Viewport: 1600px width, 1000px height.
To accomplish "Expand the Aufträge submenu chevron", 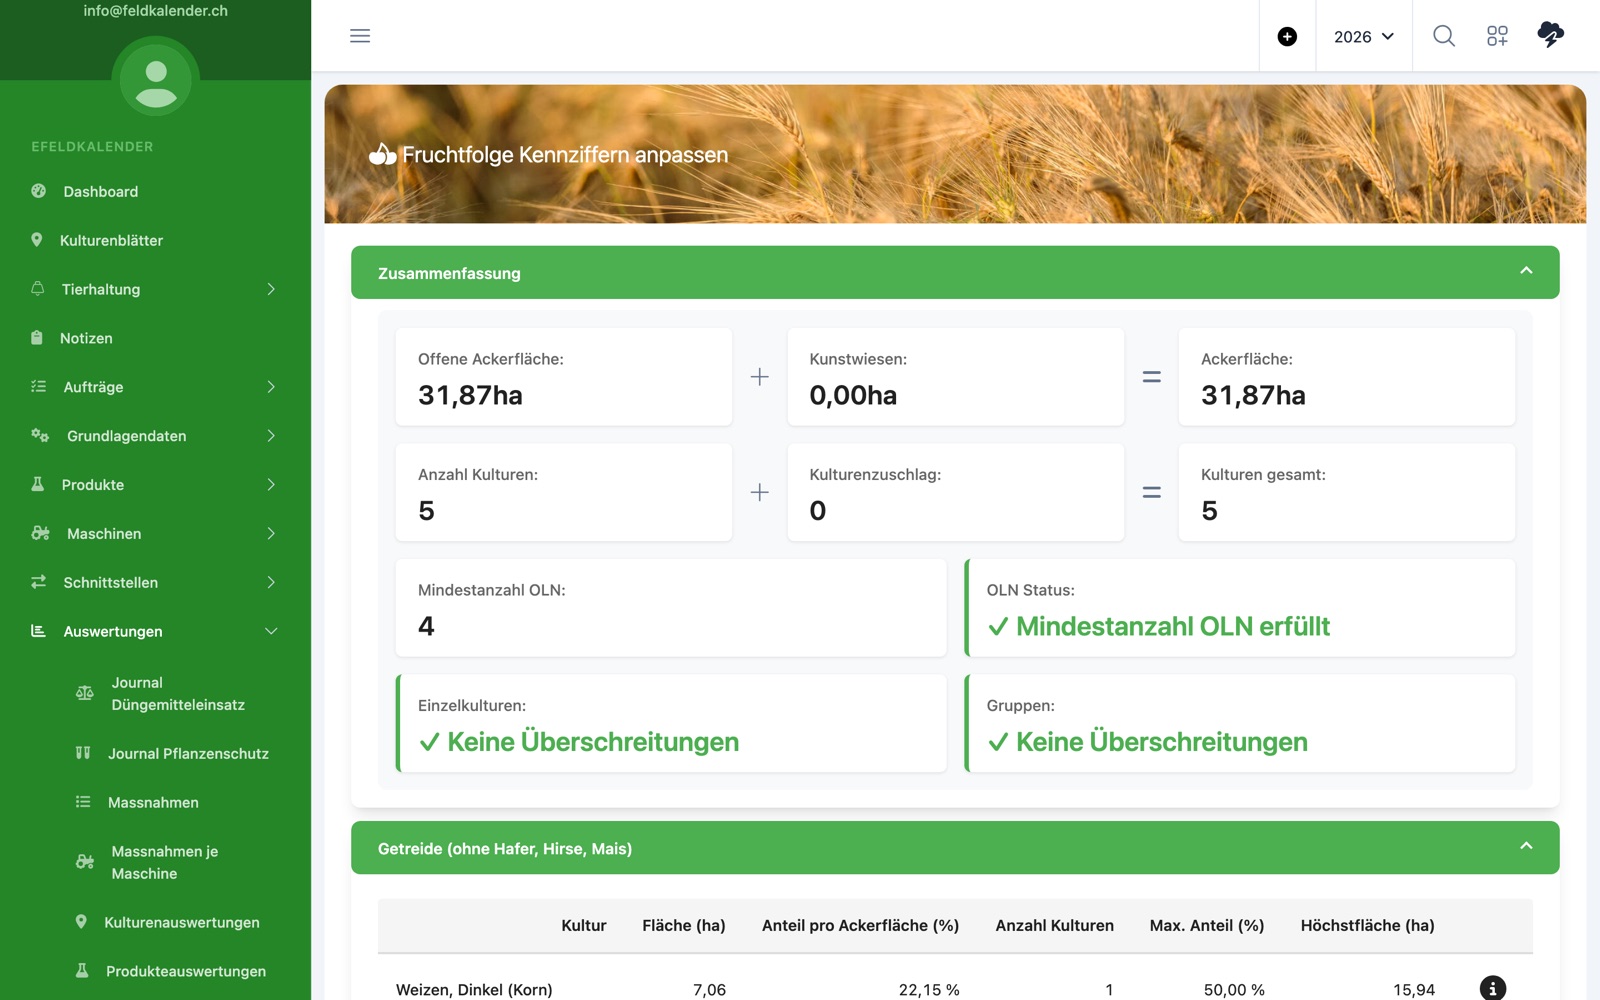I will pyautogui.click(x=271, y=387).
